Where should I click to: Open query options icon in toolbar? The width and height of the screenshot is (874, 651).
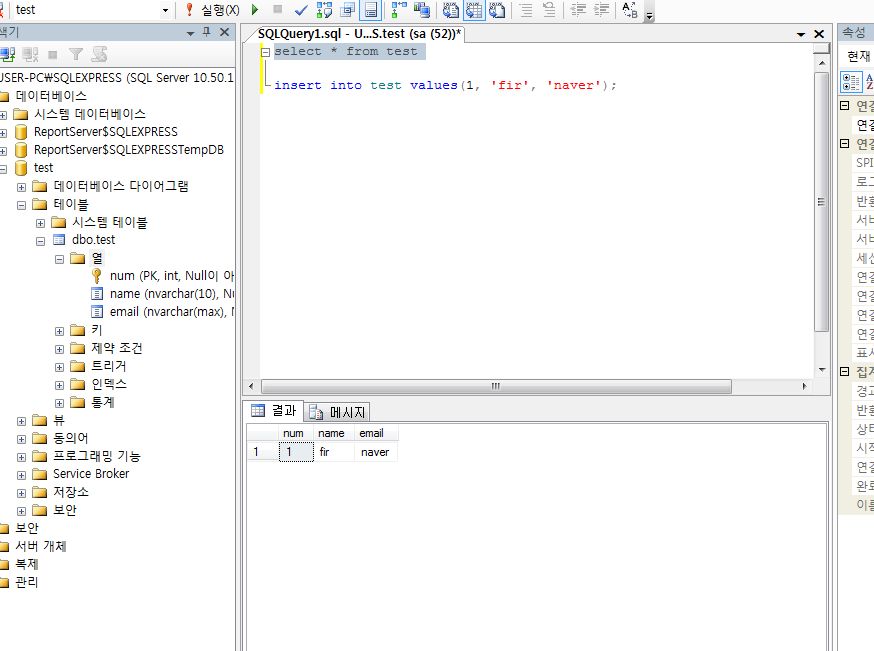tap(348, 10)
